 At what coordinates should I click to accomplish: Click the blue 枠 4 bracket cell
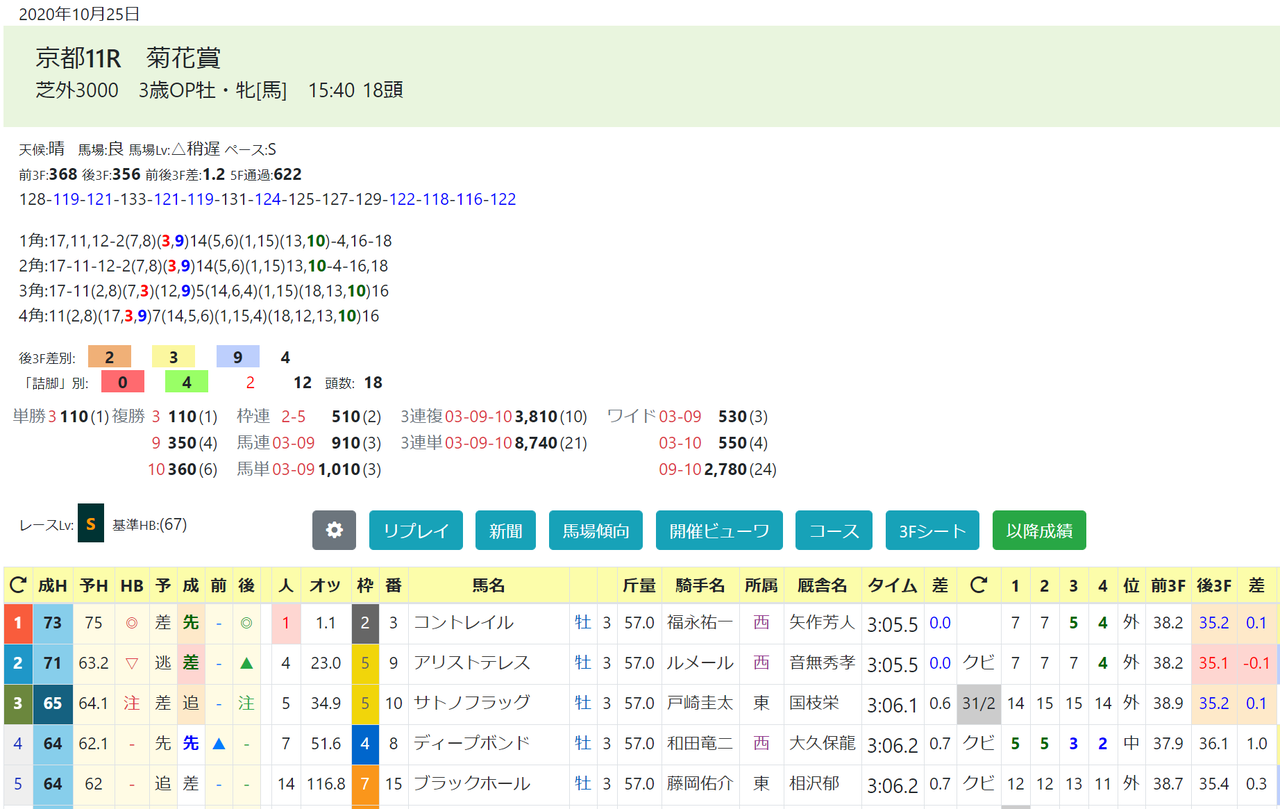(x=364, y=743)
